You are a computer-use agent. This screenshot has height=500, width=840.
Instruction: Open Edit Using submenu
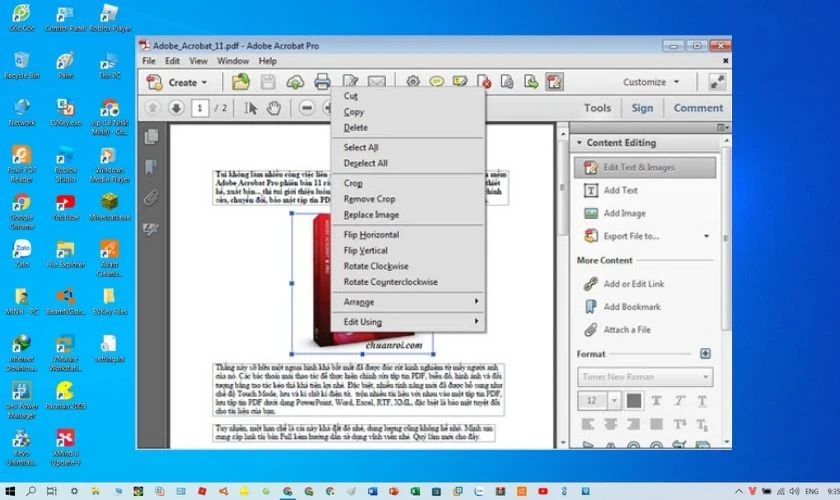pyautogui.click(x=409, y=322)
